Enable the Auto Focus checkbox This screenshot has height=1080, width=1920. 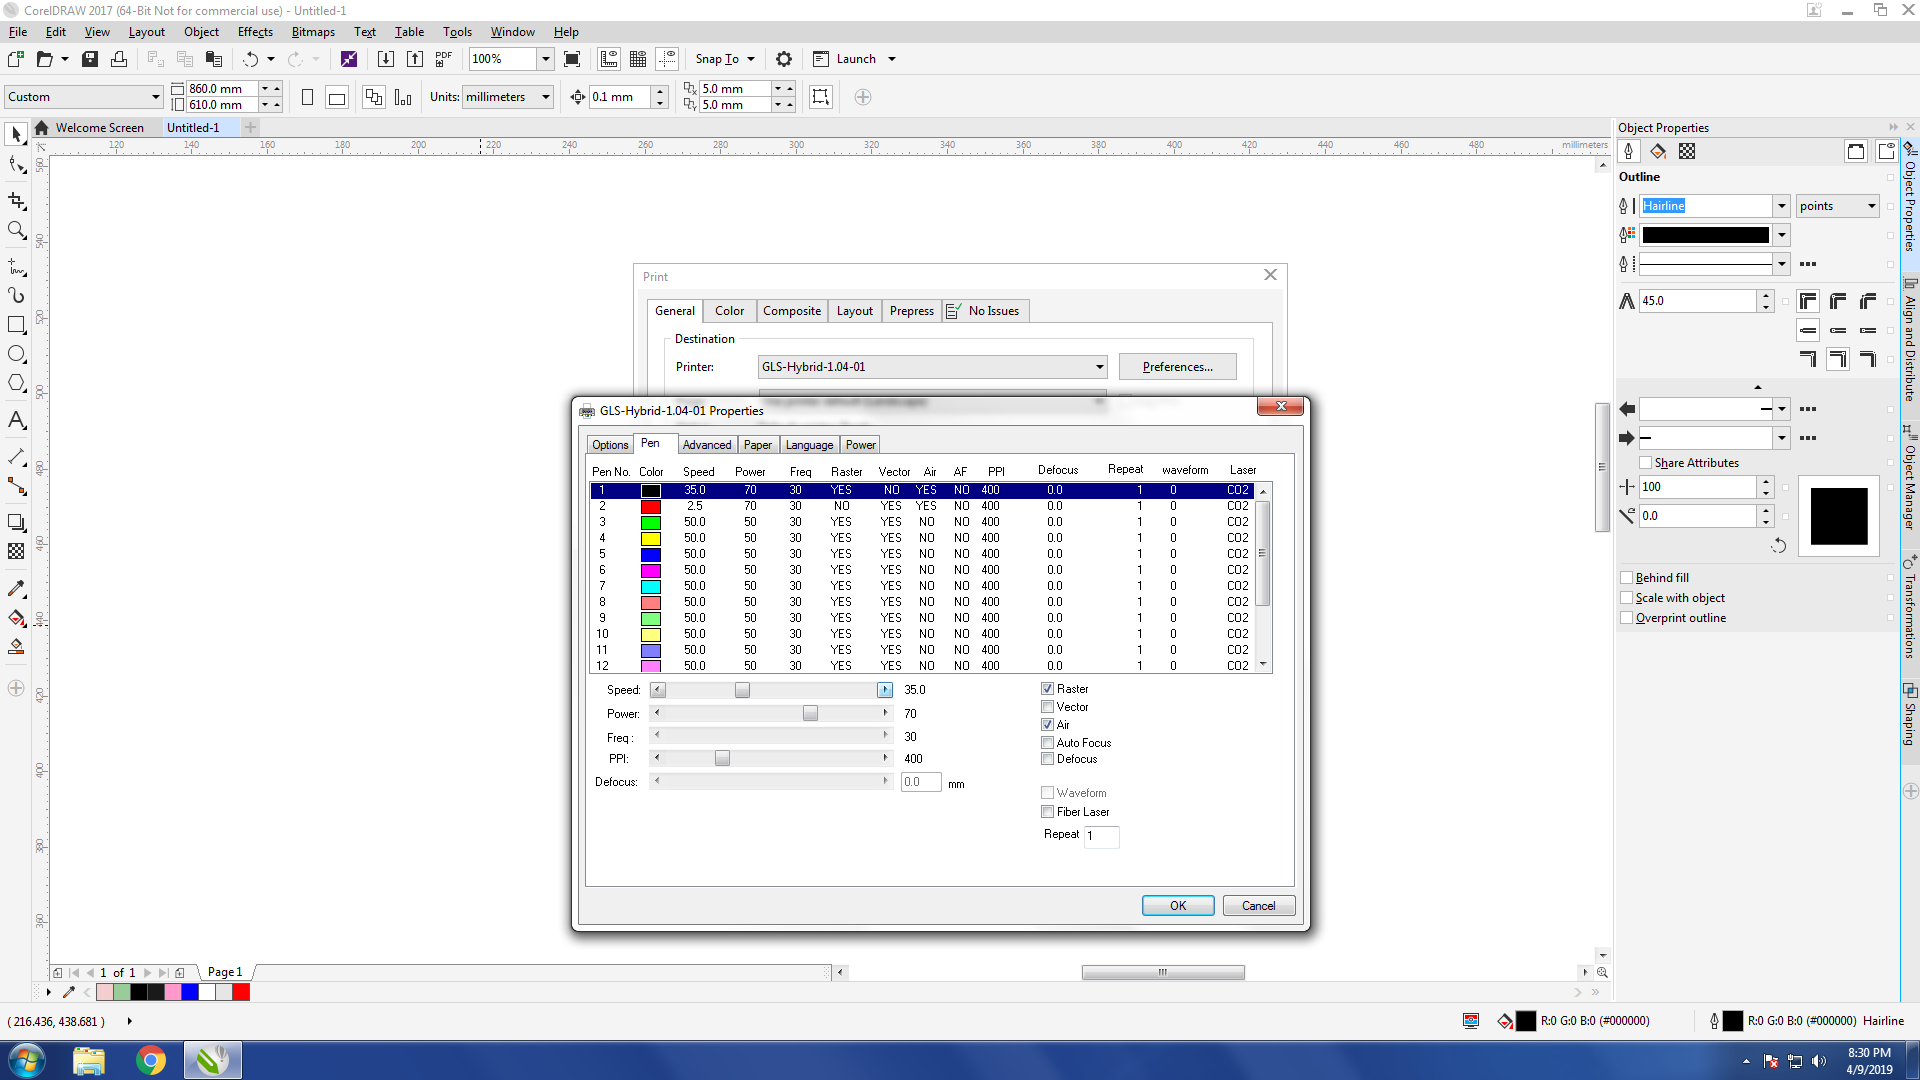tap(1048, 743)
